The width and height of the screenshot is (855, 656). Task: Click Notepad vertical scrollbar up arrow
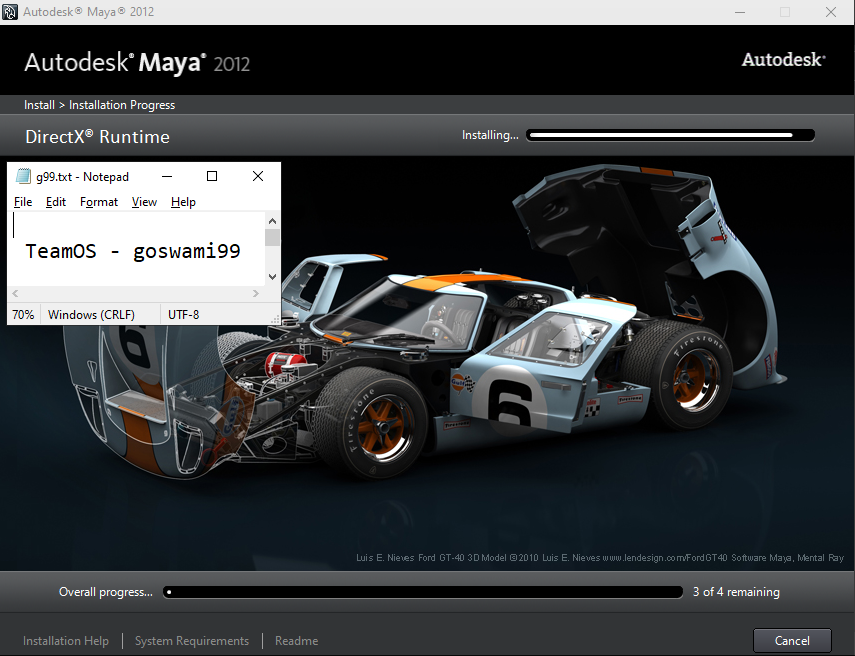273,221
